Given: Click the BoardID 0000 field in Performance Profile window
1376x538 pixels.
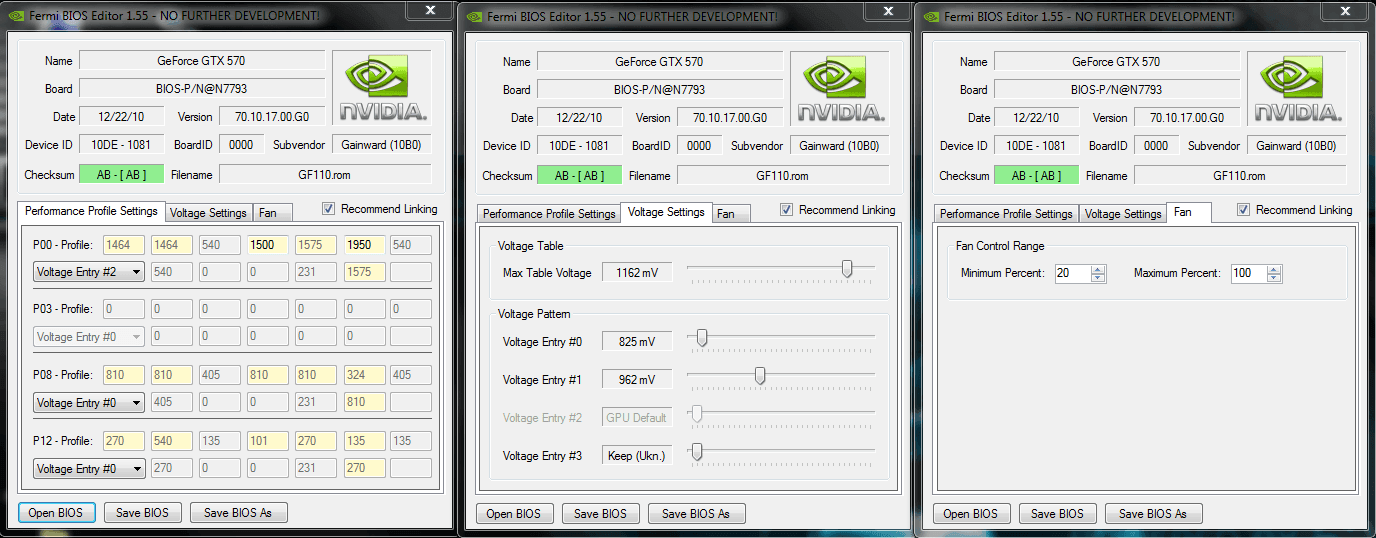Looking at the screenshot, I should (x=241, y=145).
